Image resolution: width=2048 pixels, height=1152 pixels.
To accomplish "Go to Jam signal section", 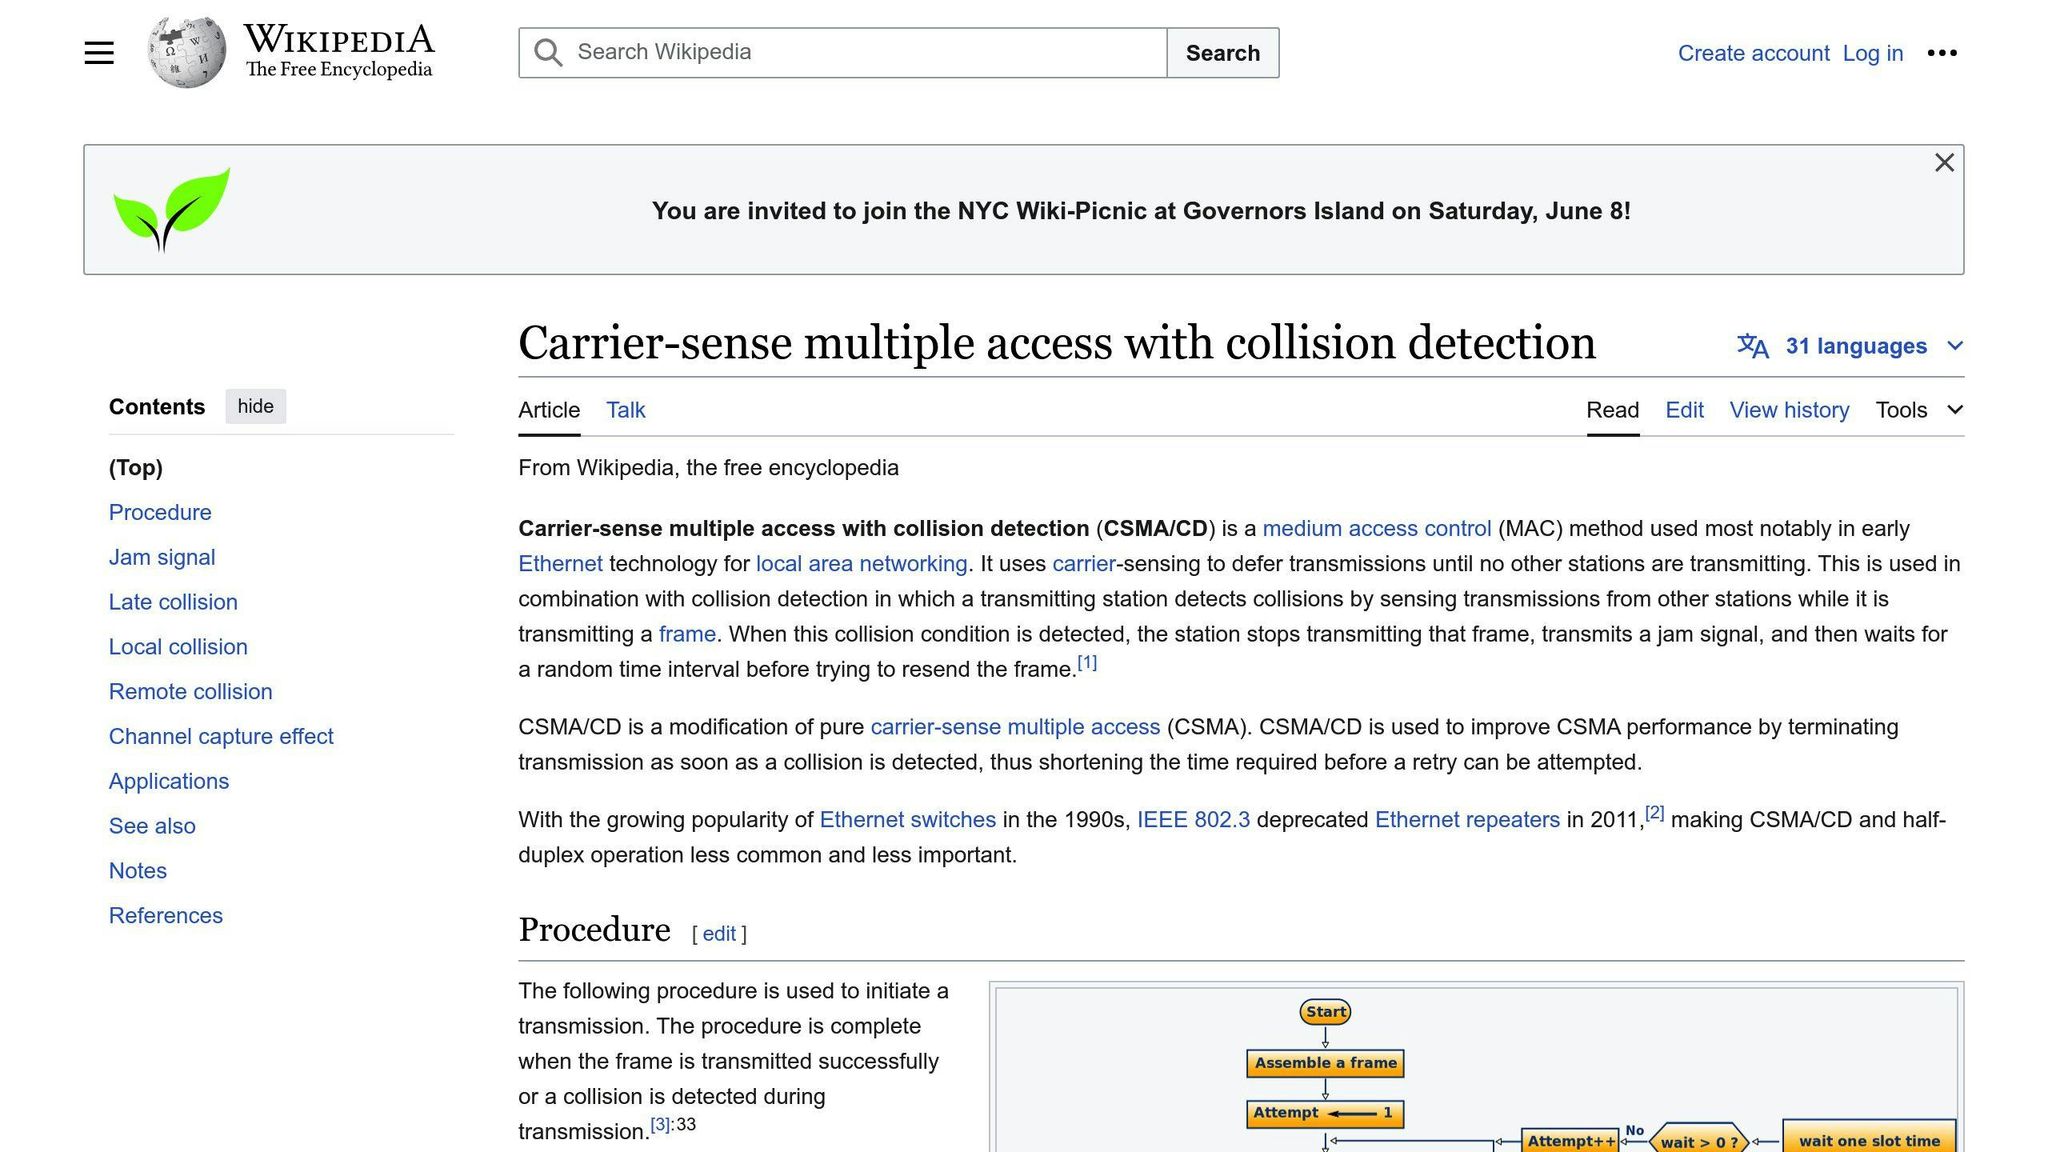I will point(162,557).
